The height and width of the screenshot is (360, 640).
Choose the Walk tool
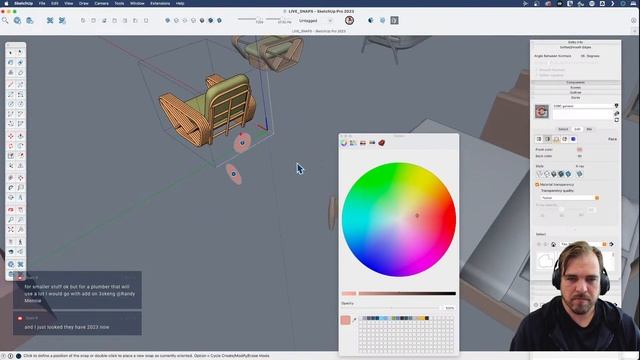(x=20, y=242)
